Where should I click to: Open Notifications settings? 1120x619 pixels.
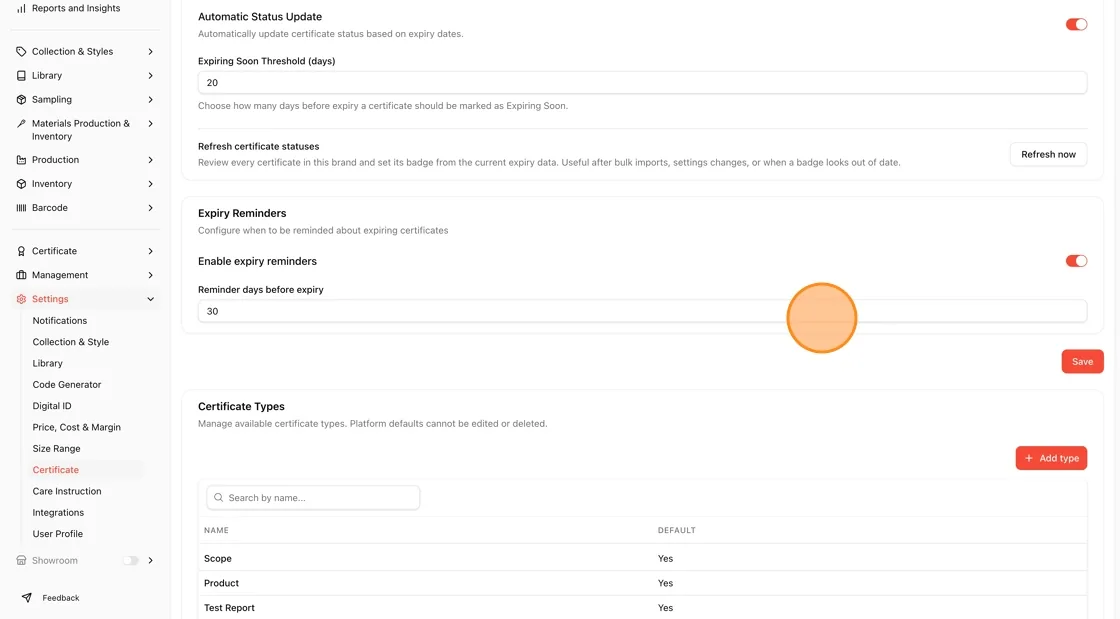point(60,321)
